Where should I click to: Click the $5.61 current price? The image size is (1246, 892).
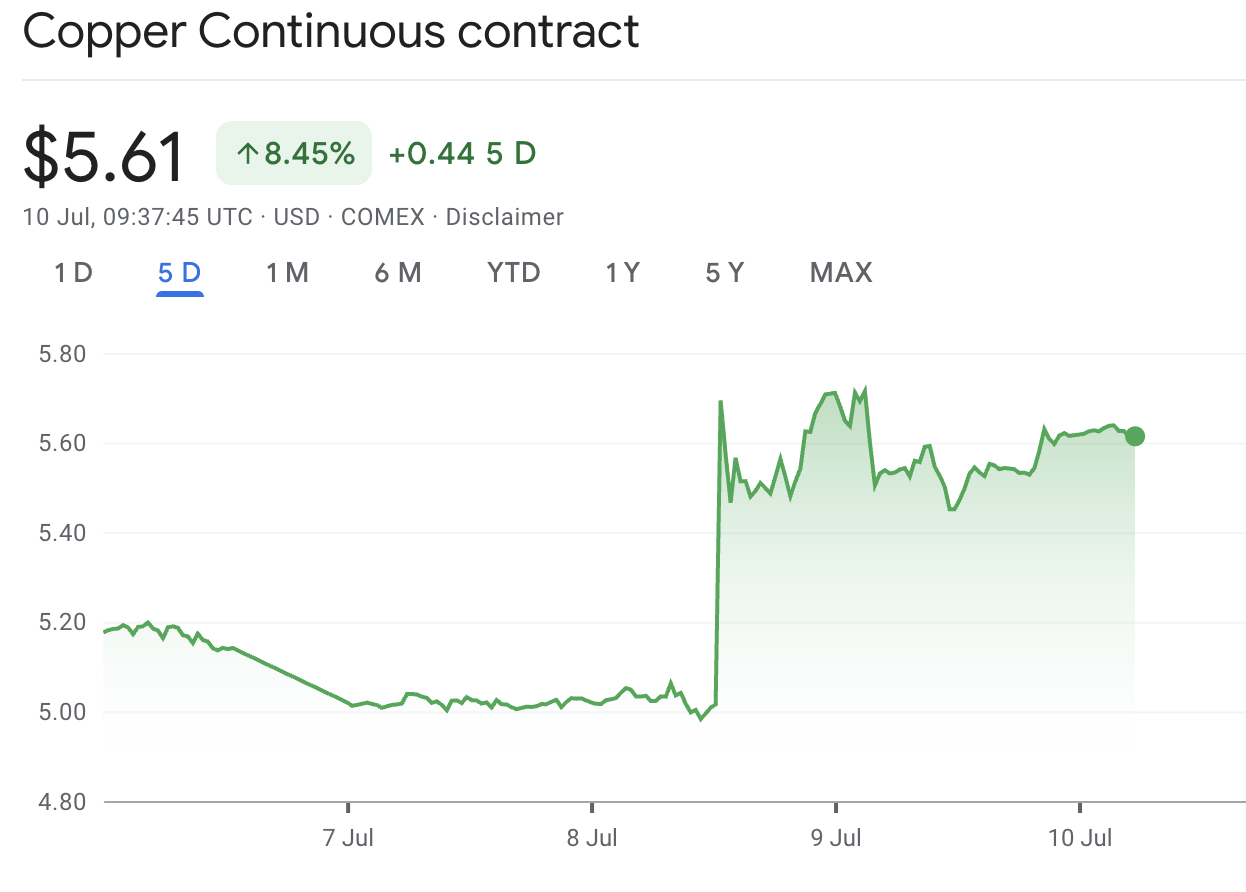point(104,156)
